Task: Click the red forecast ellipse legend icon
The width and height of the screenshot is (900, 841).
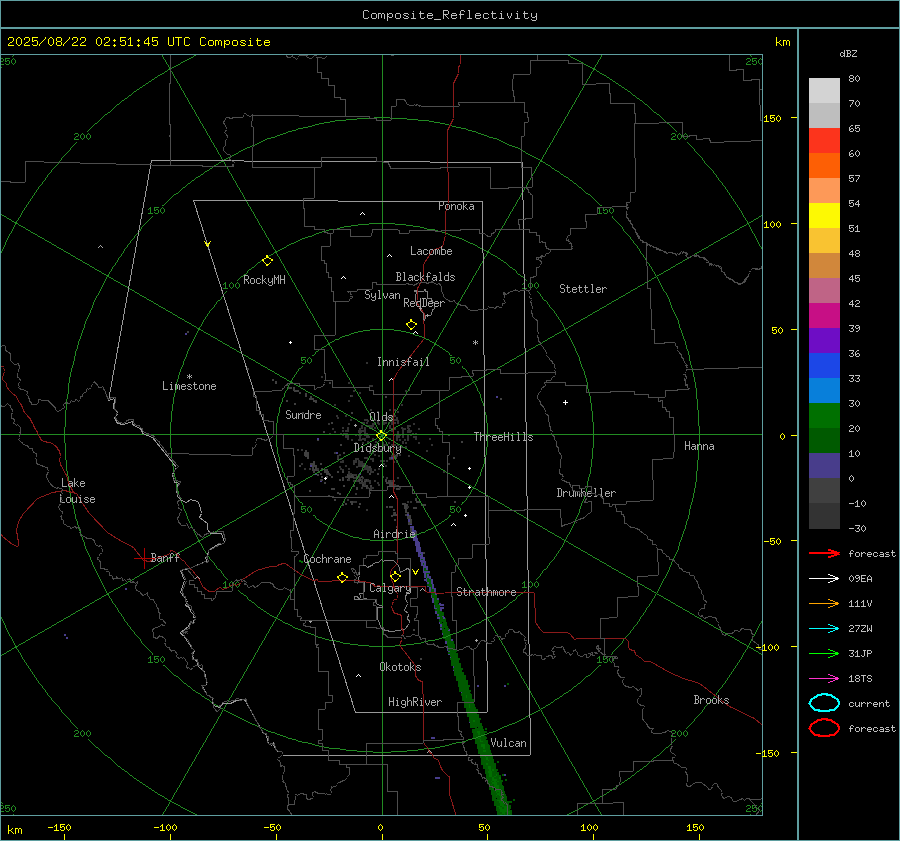Action: (824, 728)
